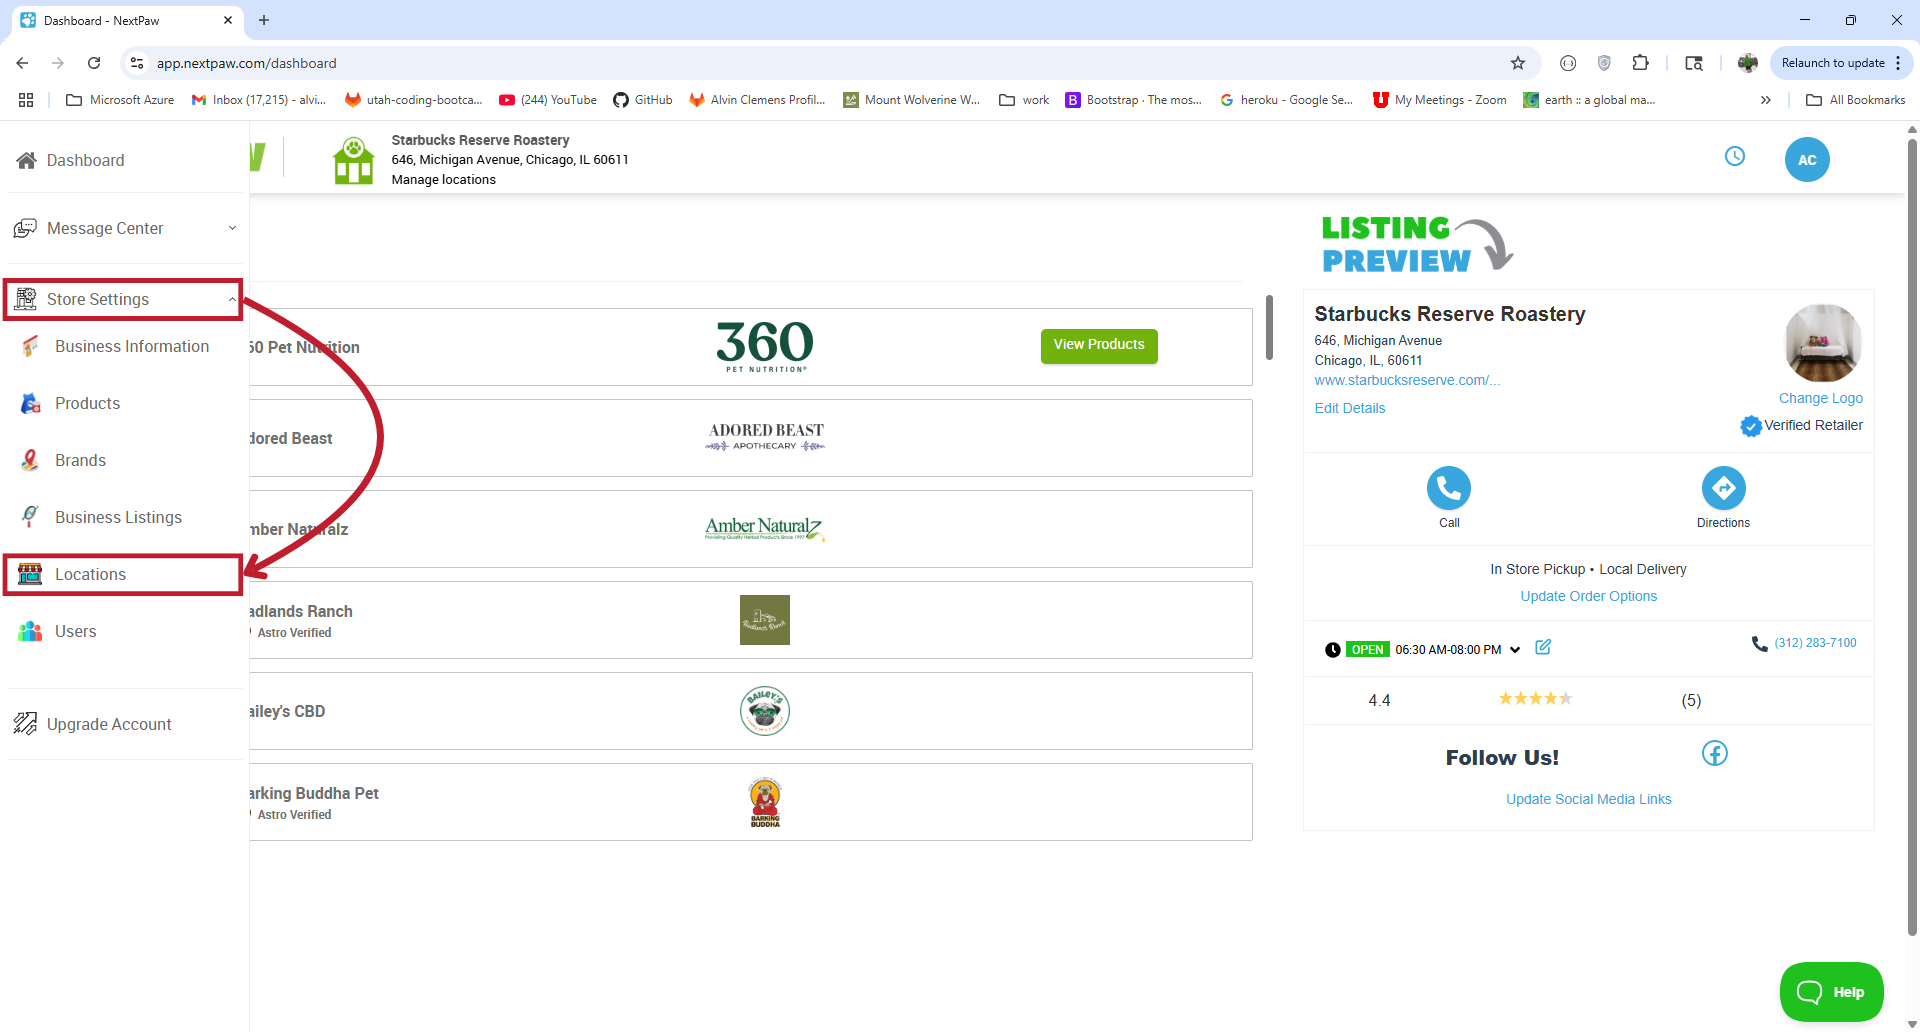The image size is (1920, 1032).
Task: Click the Store Settings icon
Action: [x=26, y=299]
